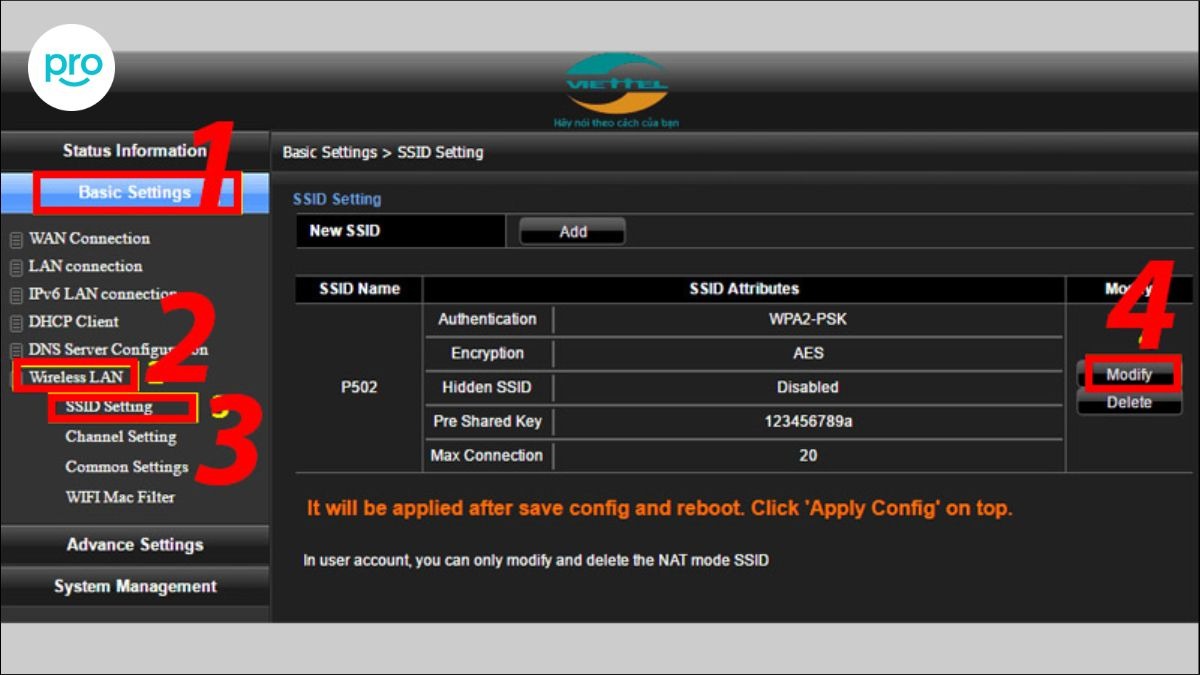Click the Max Connection label cell
Viewport: 1200px width, 675px height.
[x=487, y=456]
